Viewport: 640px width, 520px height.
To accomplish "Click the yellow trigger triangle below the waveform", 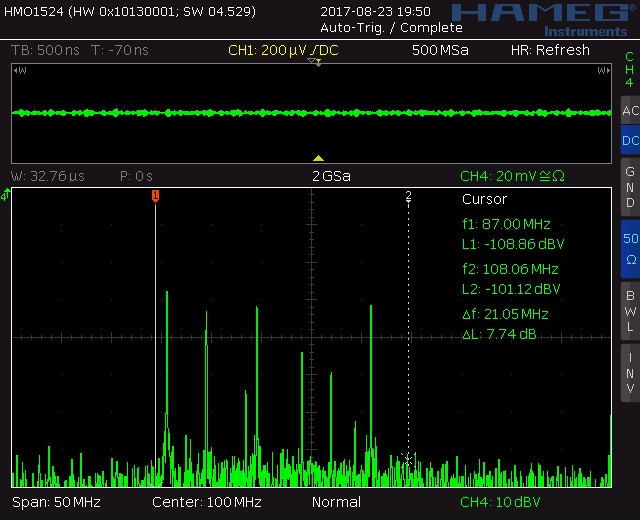I will pyautogui.click(x=318, y=158).
